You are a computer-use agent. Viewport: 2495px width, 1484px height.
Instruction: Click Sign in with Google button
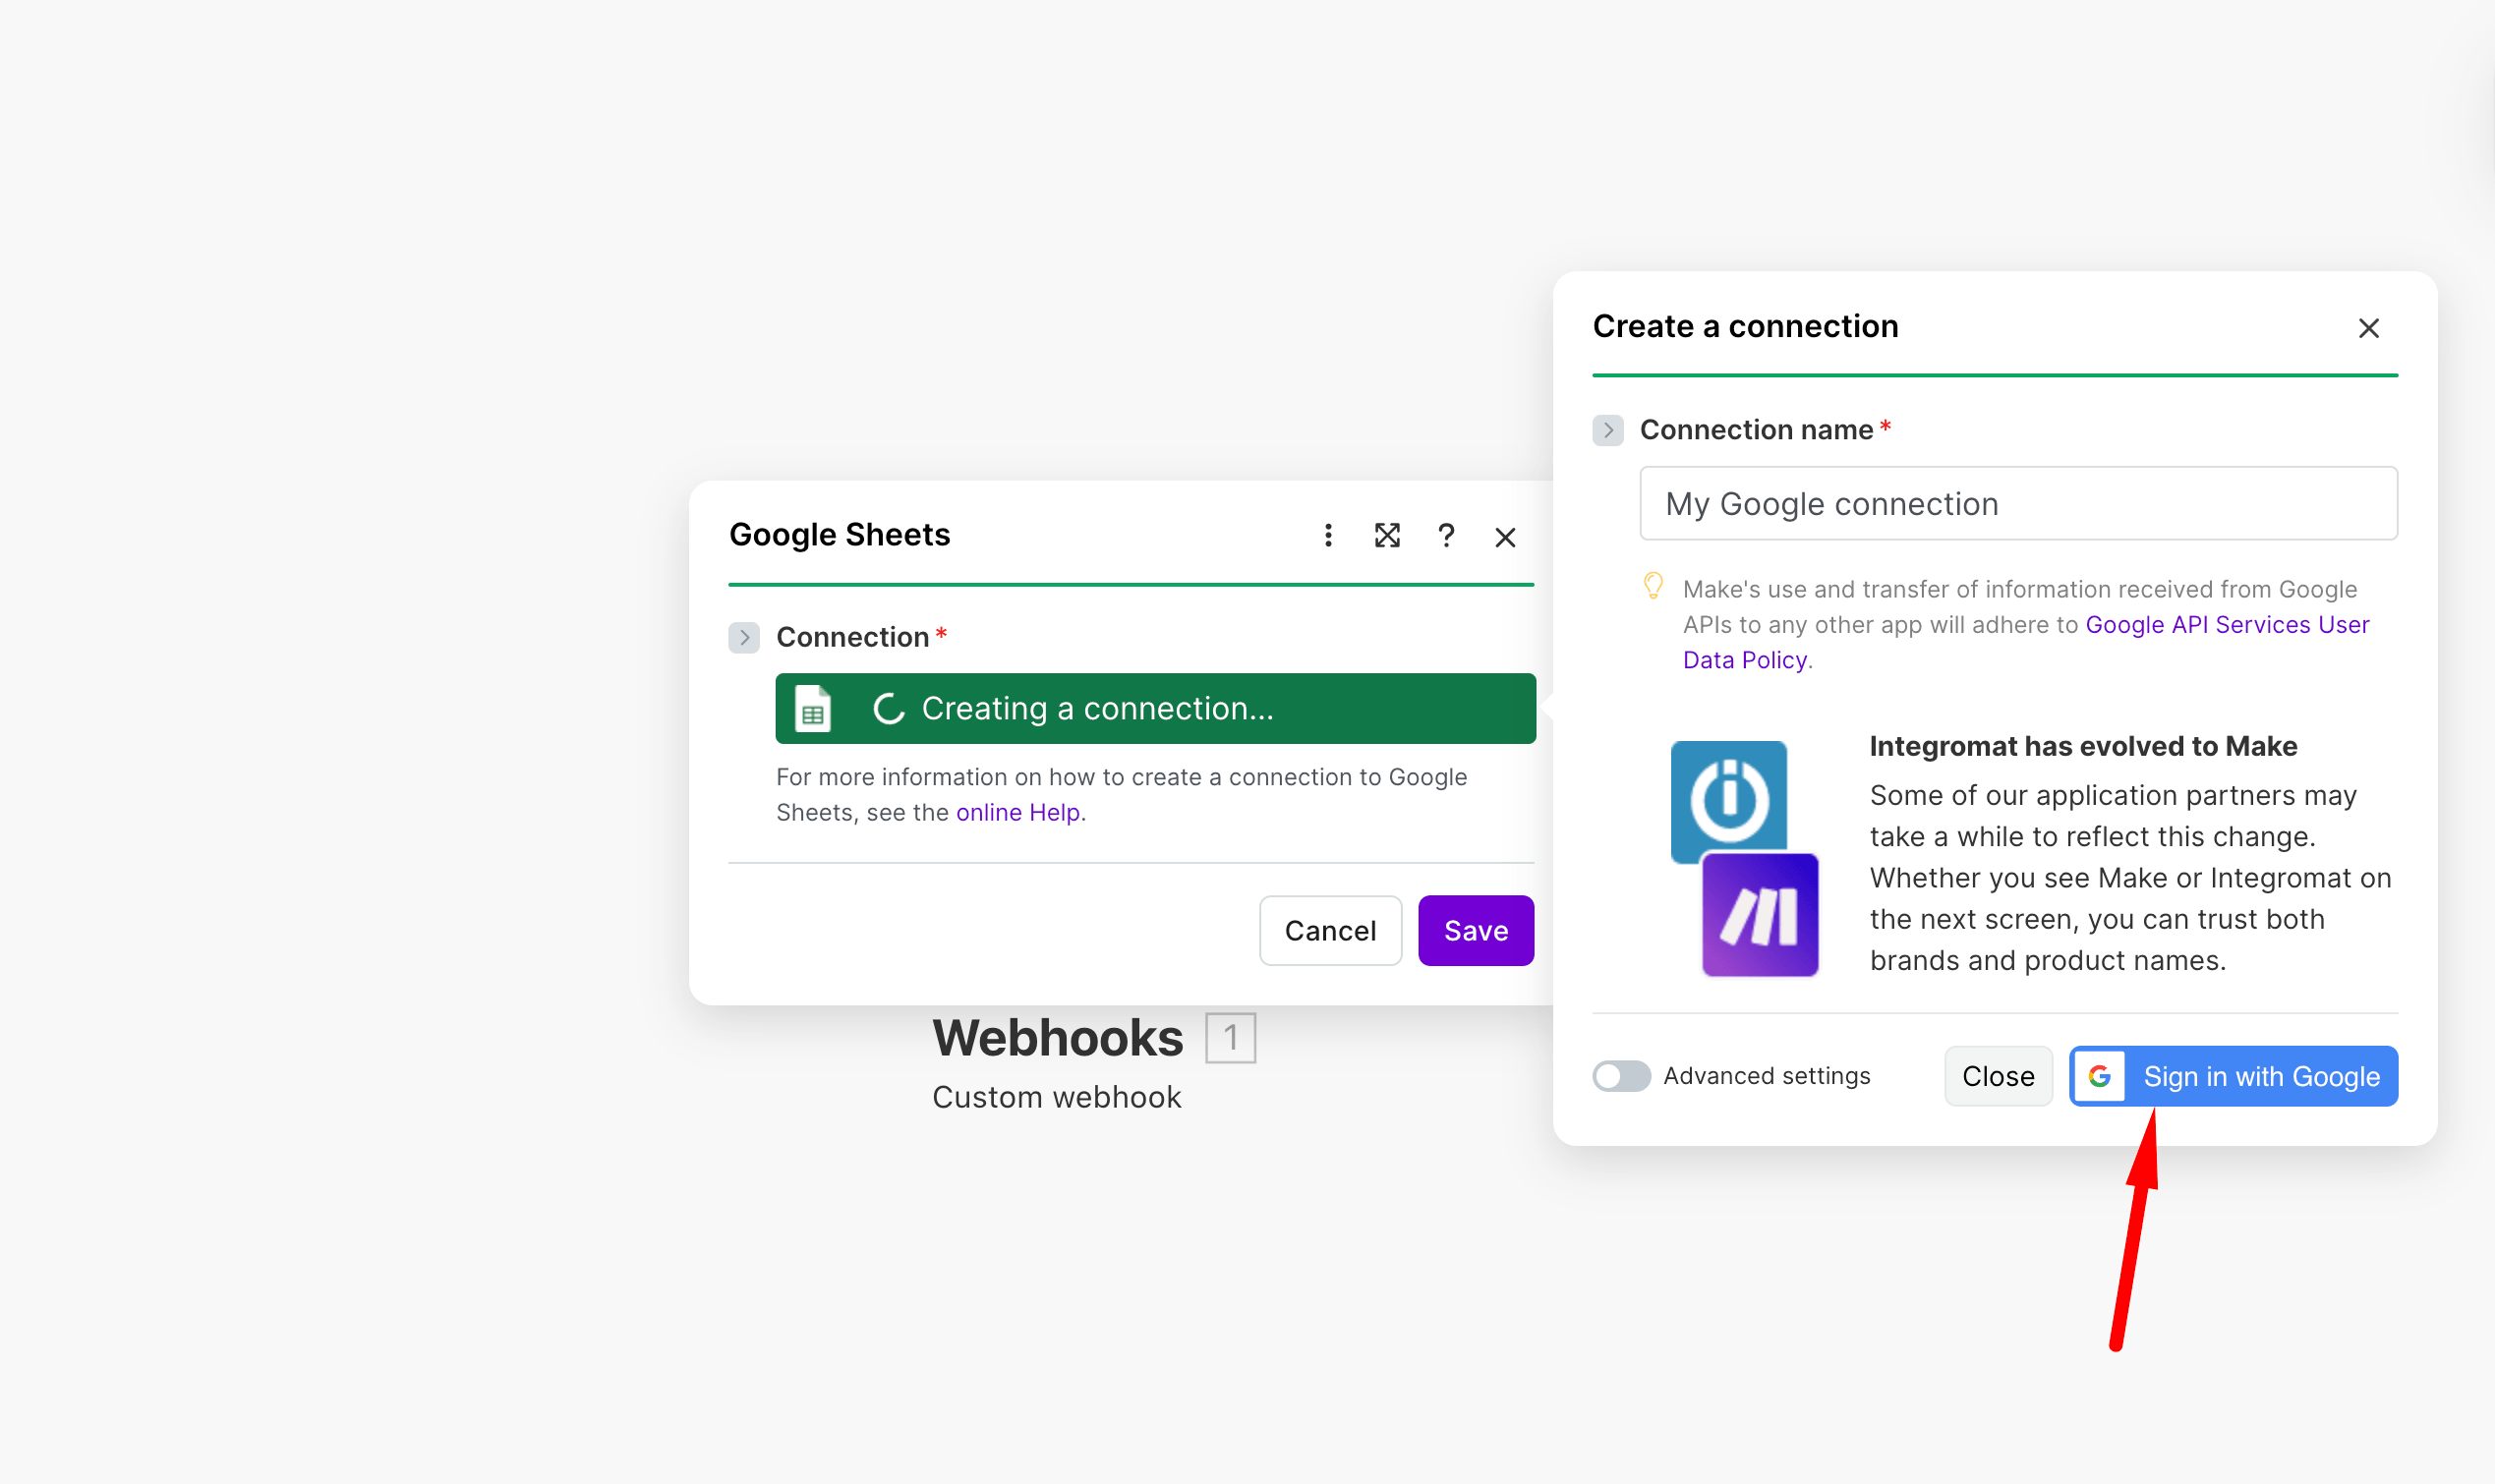pos(2234,1076)
